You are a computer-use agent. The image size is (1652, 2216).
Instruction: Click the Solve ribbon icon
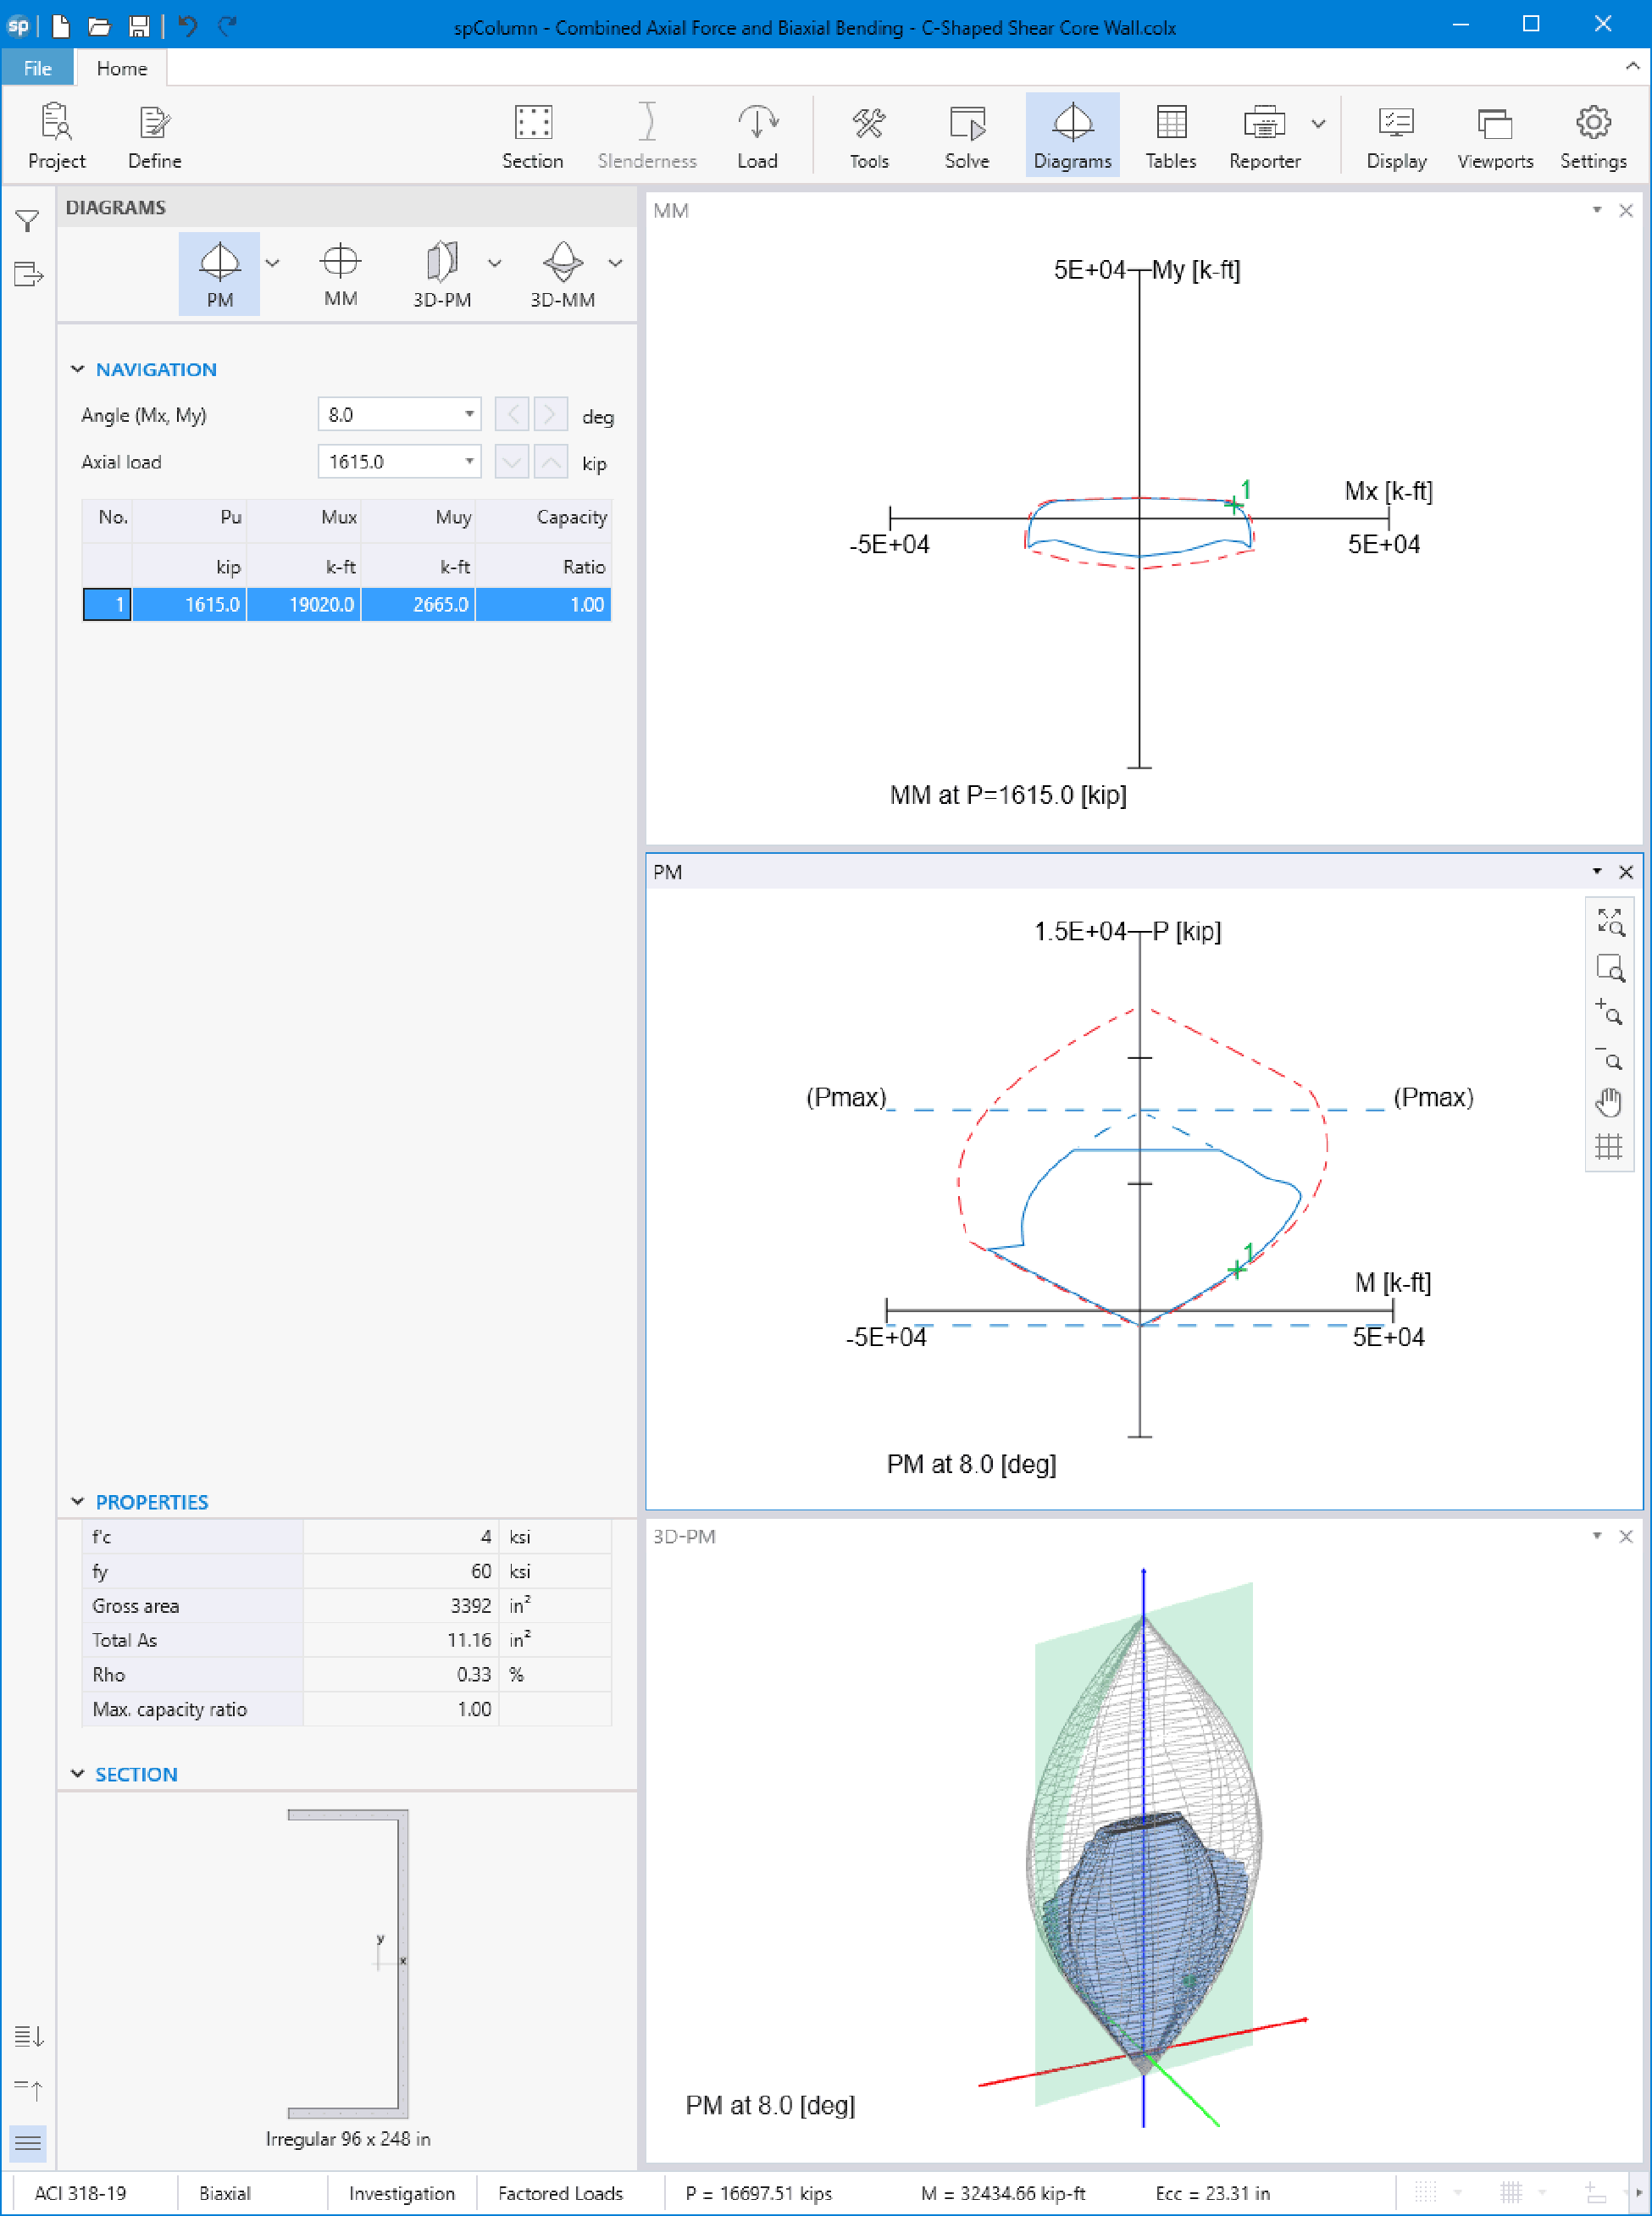(966, 136)
